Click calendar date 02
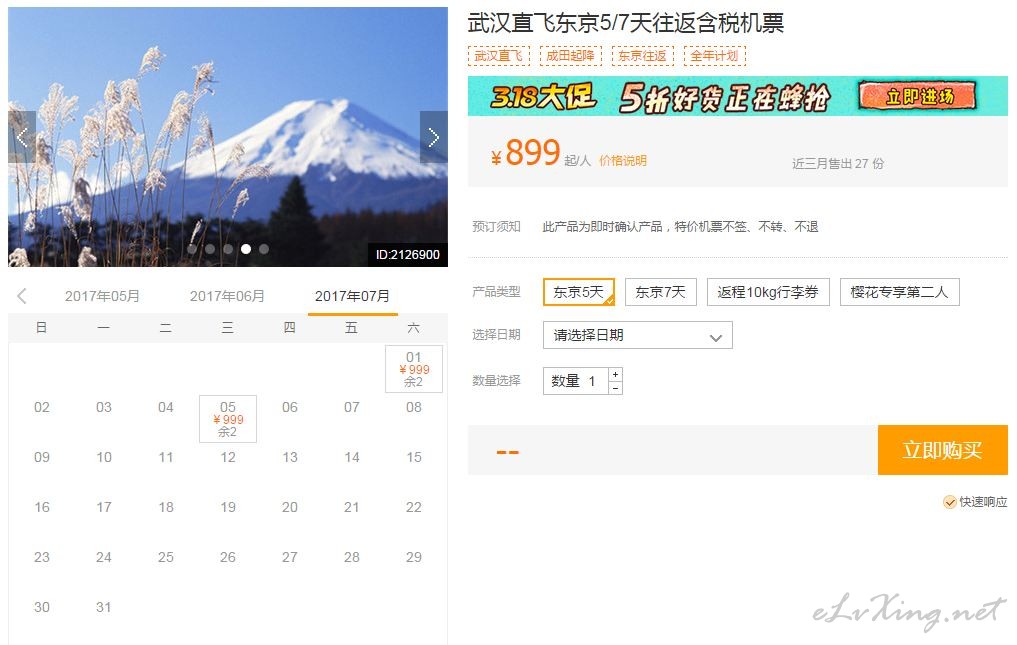The image size is (1017, 645). [42, 408]
